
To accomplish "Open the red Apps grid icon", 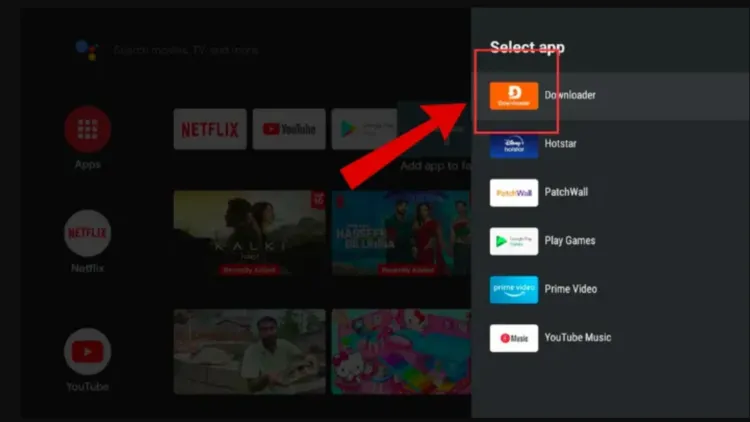I will coord(88,129).
